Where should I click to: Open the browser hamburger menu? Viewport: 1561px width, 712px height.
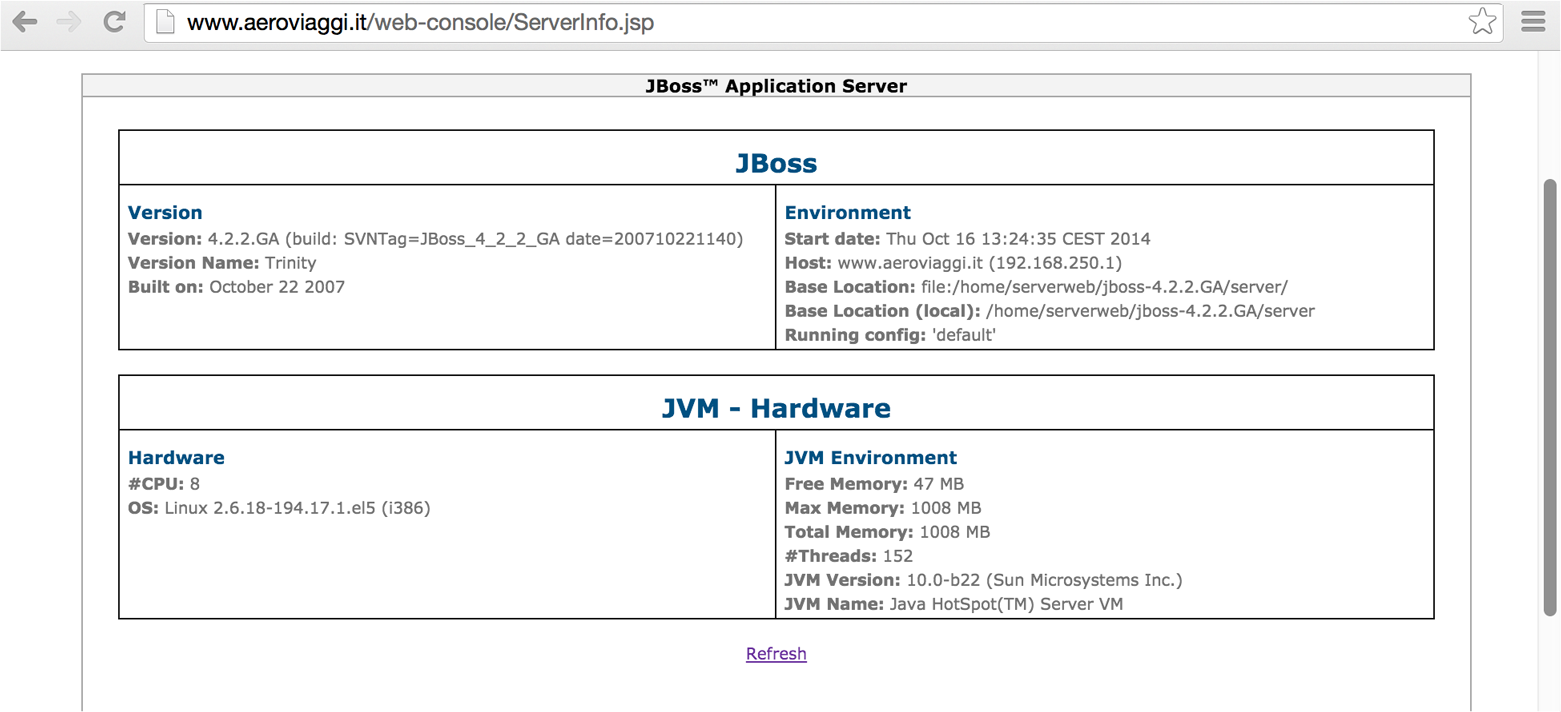pos(1534,21)
